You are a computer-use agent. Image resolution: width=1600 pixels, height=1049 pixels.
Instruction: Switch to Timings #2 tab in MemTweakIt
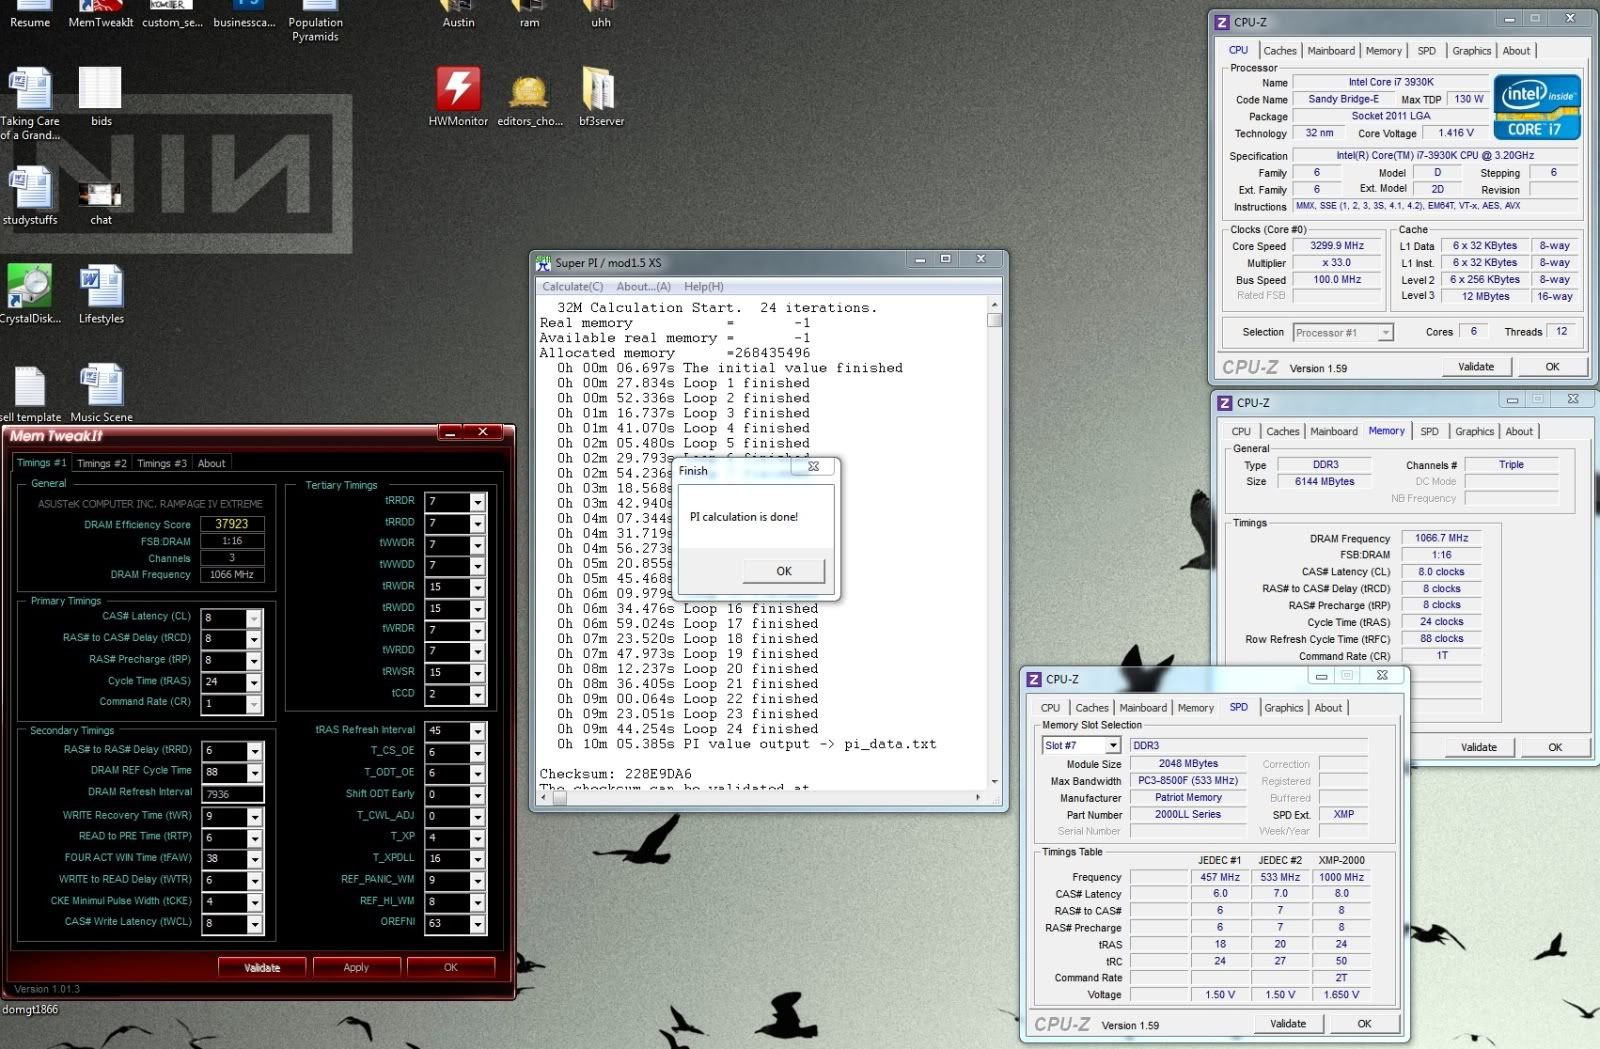tap(102, 463)
